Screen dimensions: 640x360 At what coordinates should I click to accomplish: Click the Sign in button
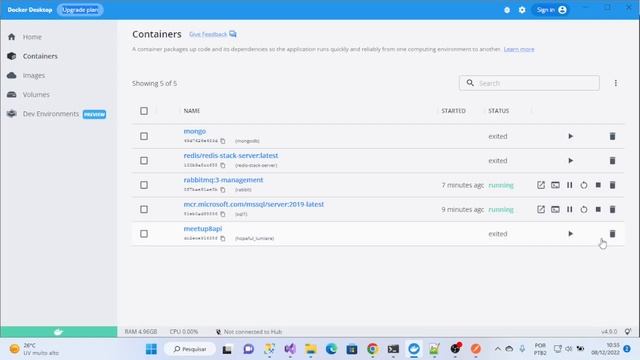(551, 10)
